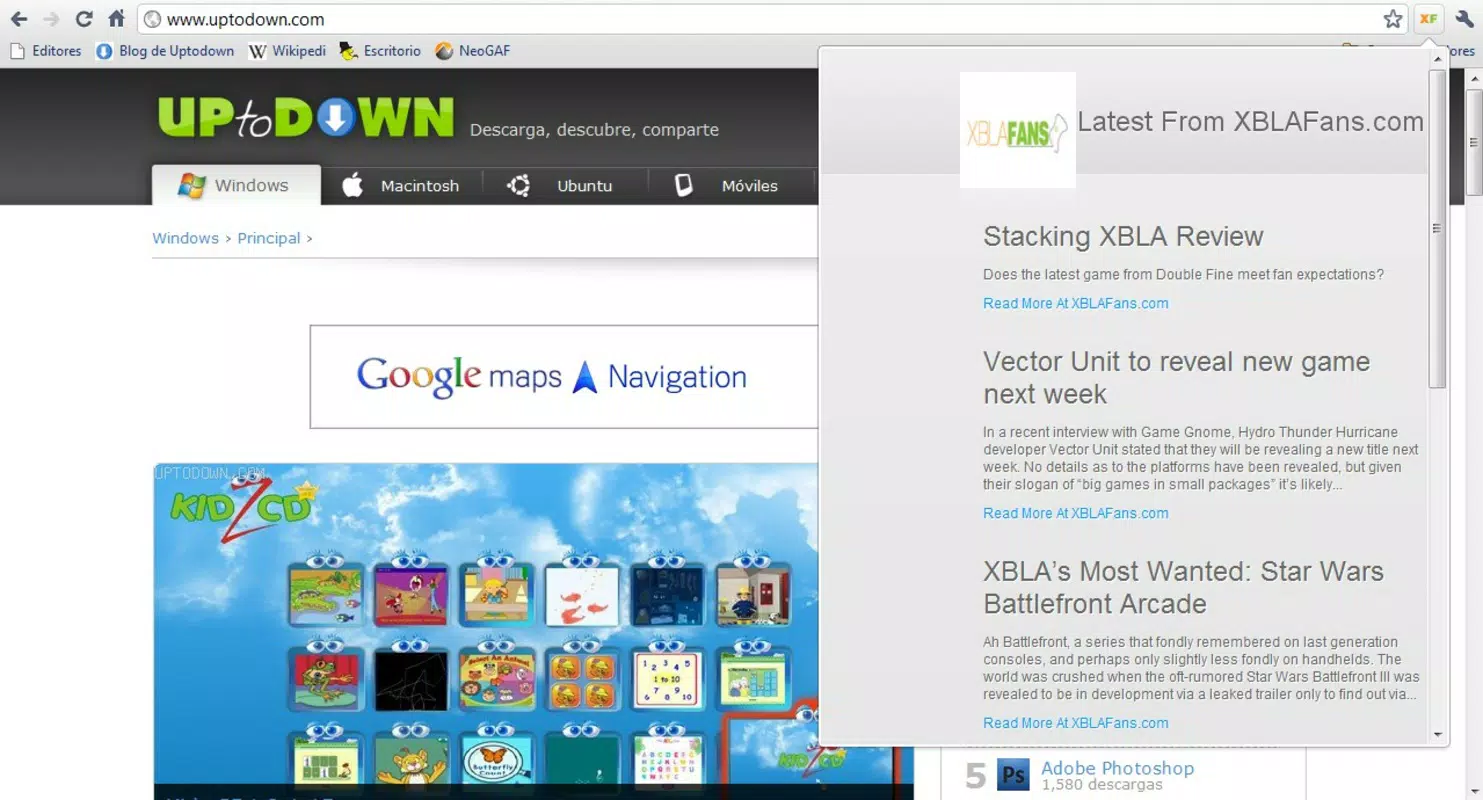This screenshot has height=800, width=1483.
Task: Click the popup scrollbar up arrow
Action: (1438, 59)
